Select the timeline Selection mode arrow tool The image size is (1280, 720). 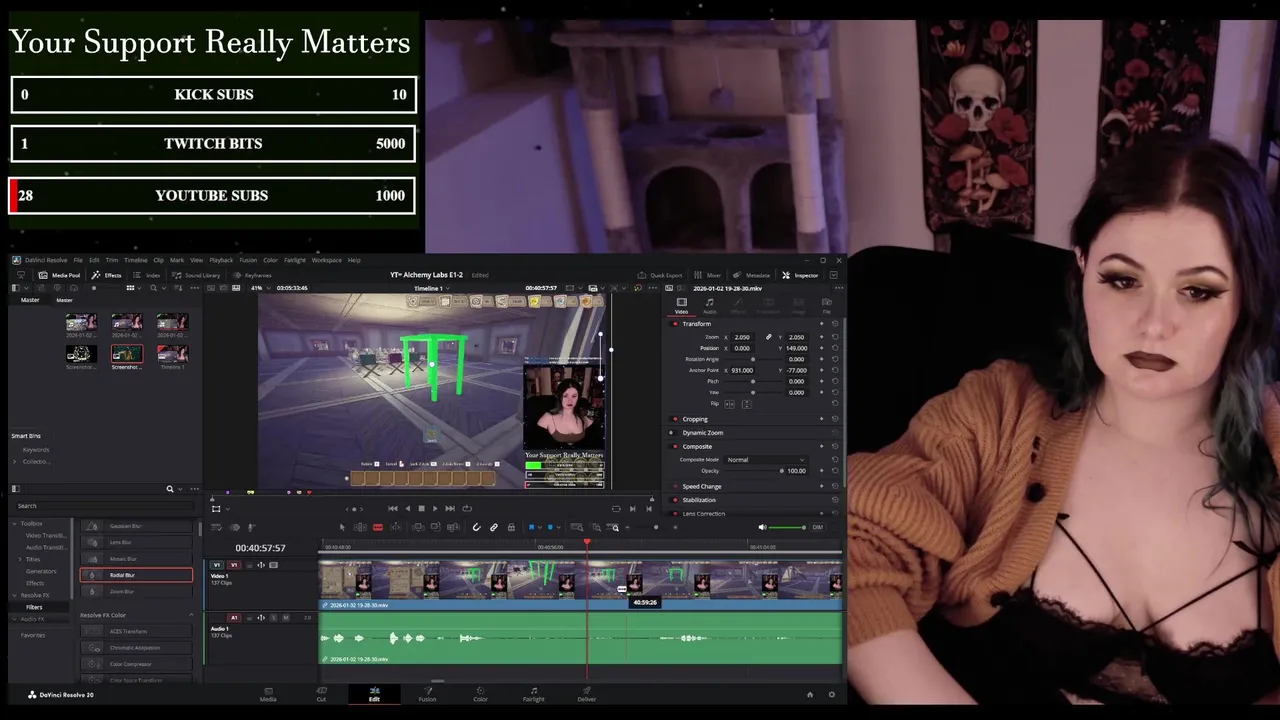(x=342, y=527)
